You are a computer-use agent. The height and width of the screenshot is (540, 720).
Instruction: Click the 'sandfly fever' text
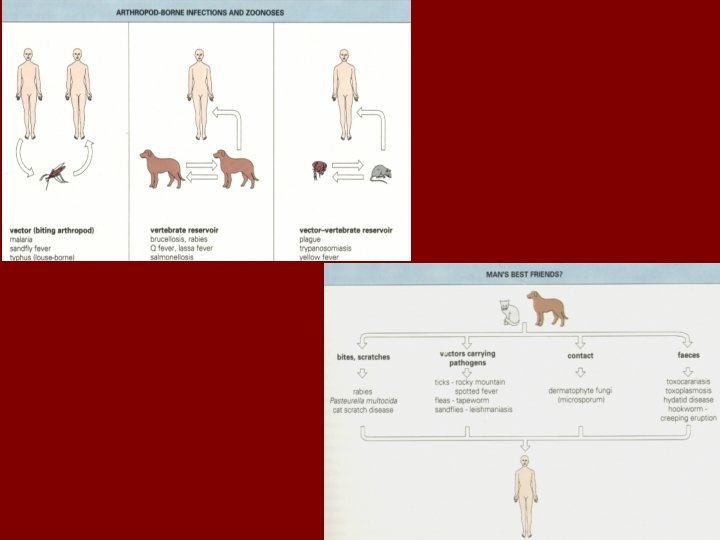coord(30,248)
